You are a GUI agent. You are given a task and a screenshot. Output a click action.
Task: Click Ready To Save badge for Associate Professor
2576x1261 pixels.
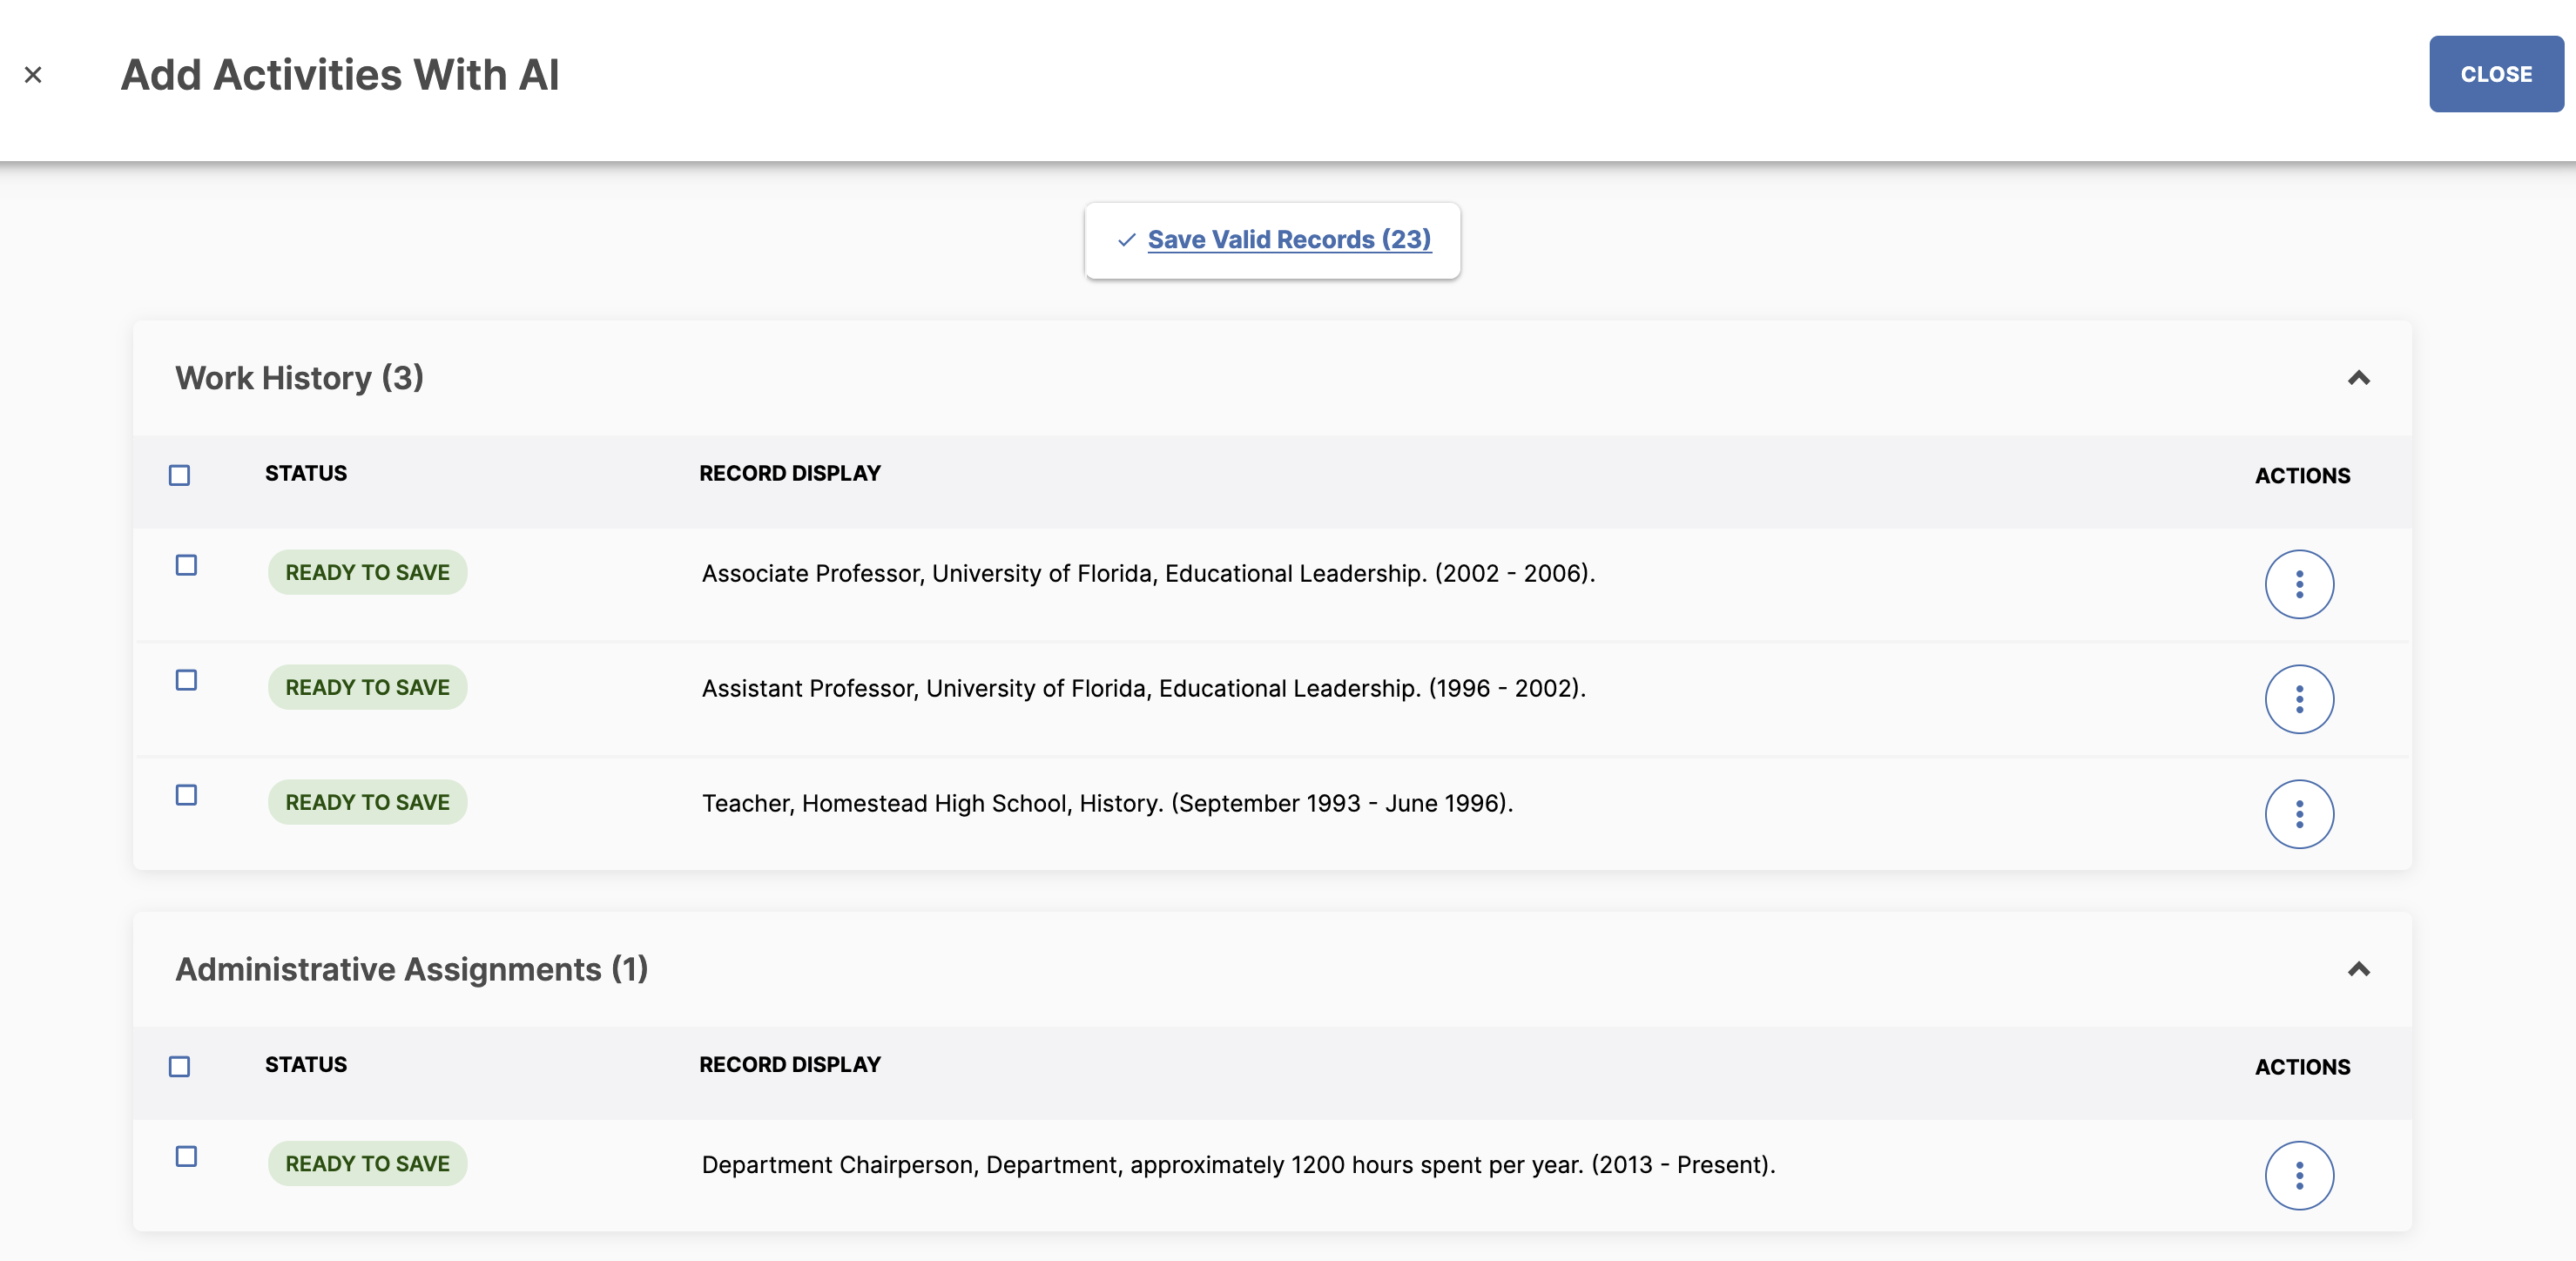click(368, 573)
